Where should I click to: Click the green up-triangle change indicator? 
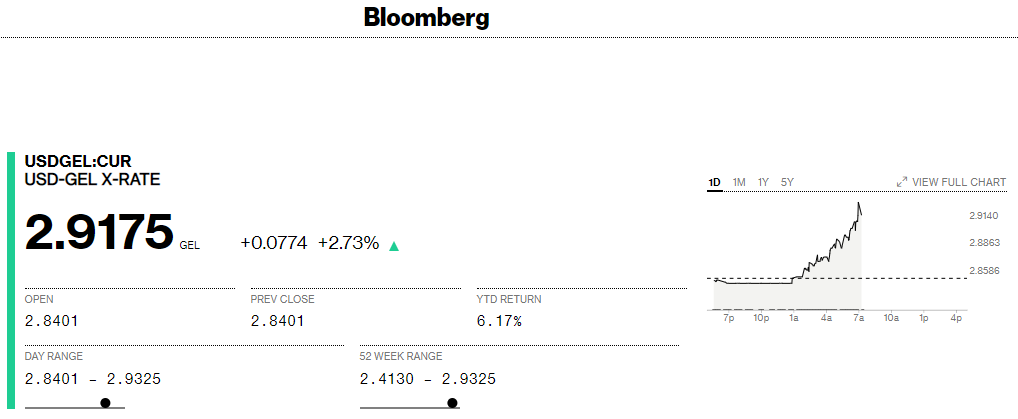coord(394,246)
